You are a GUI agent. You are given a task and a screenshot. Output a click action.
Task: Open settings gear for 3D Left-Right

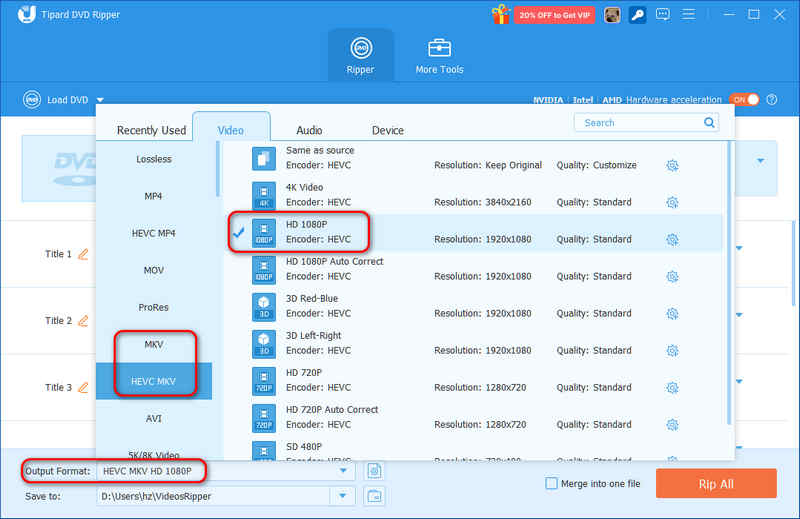click(x=672, y=351)
